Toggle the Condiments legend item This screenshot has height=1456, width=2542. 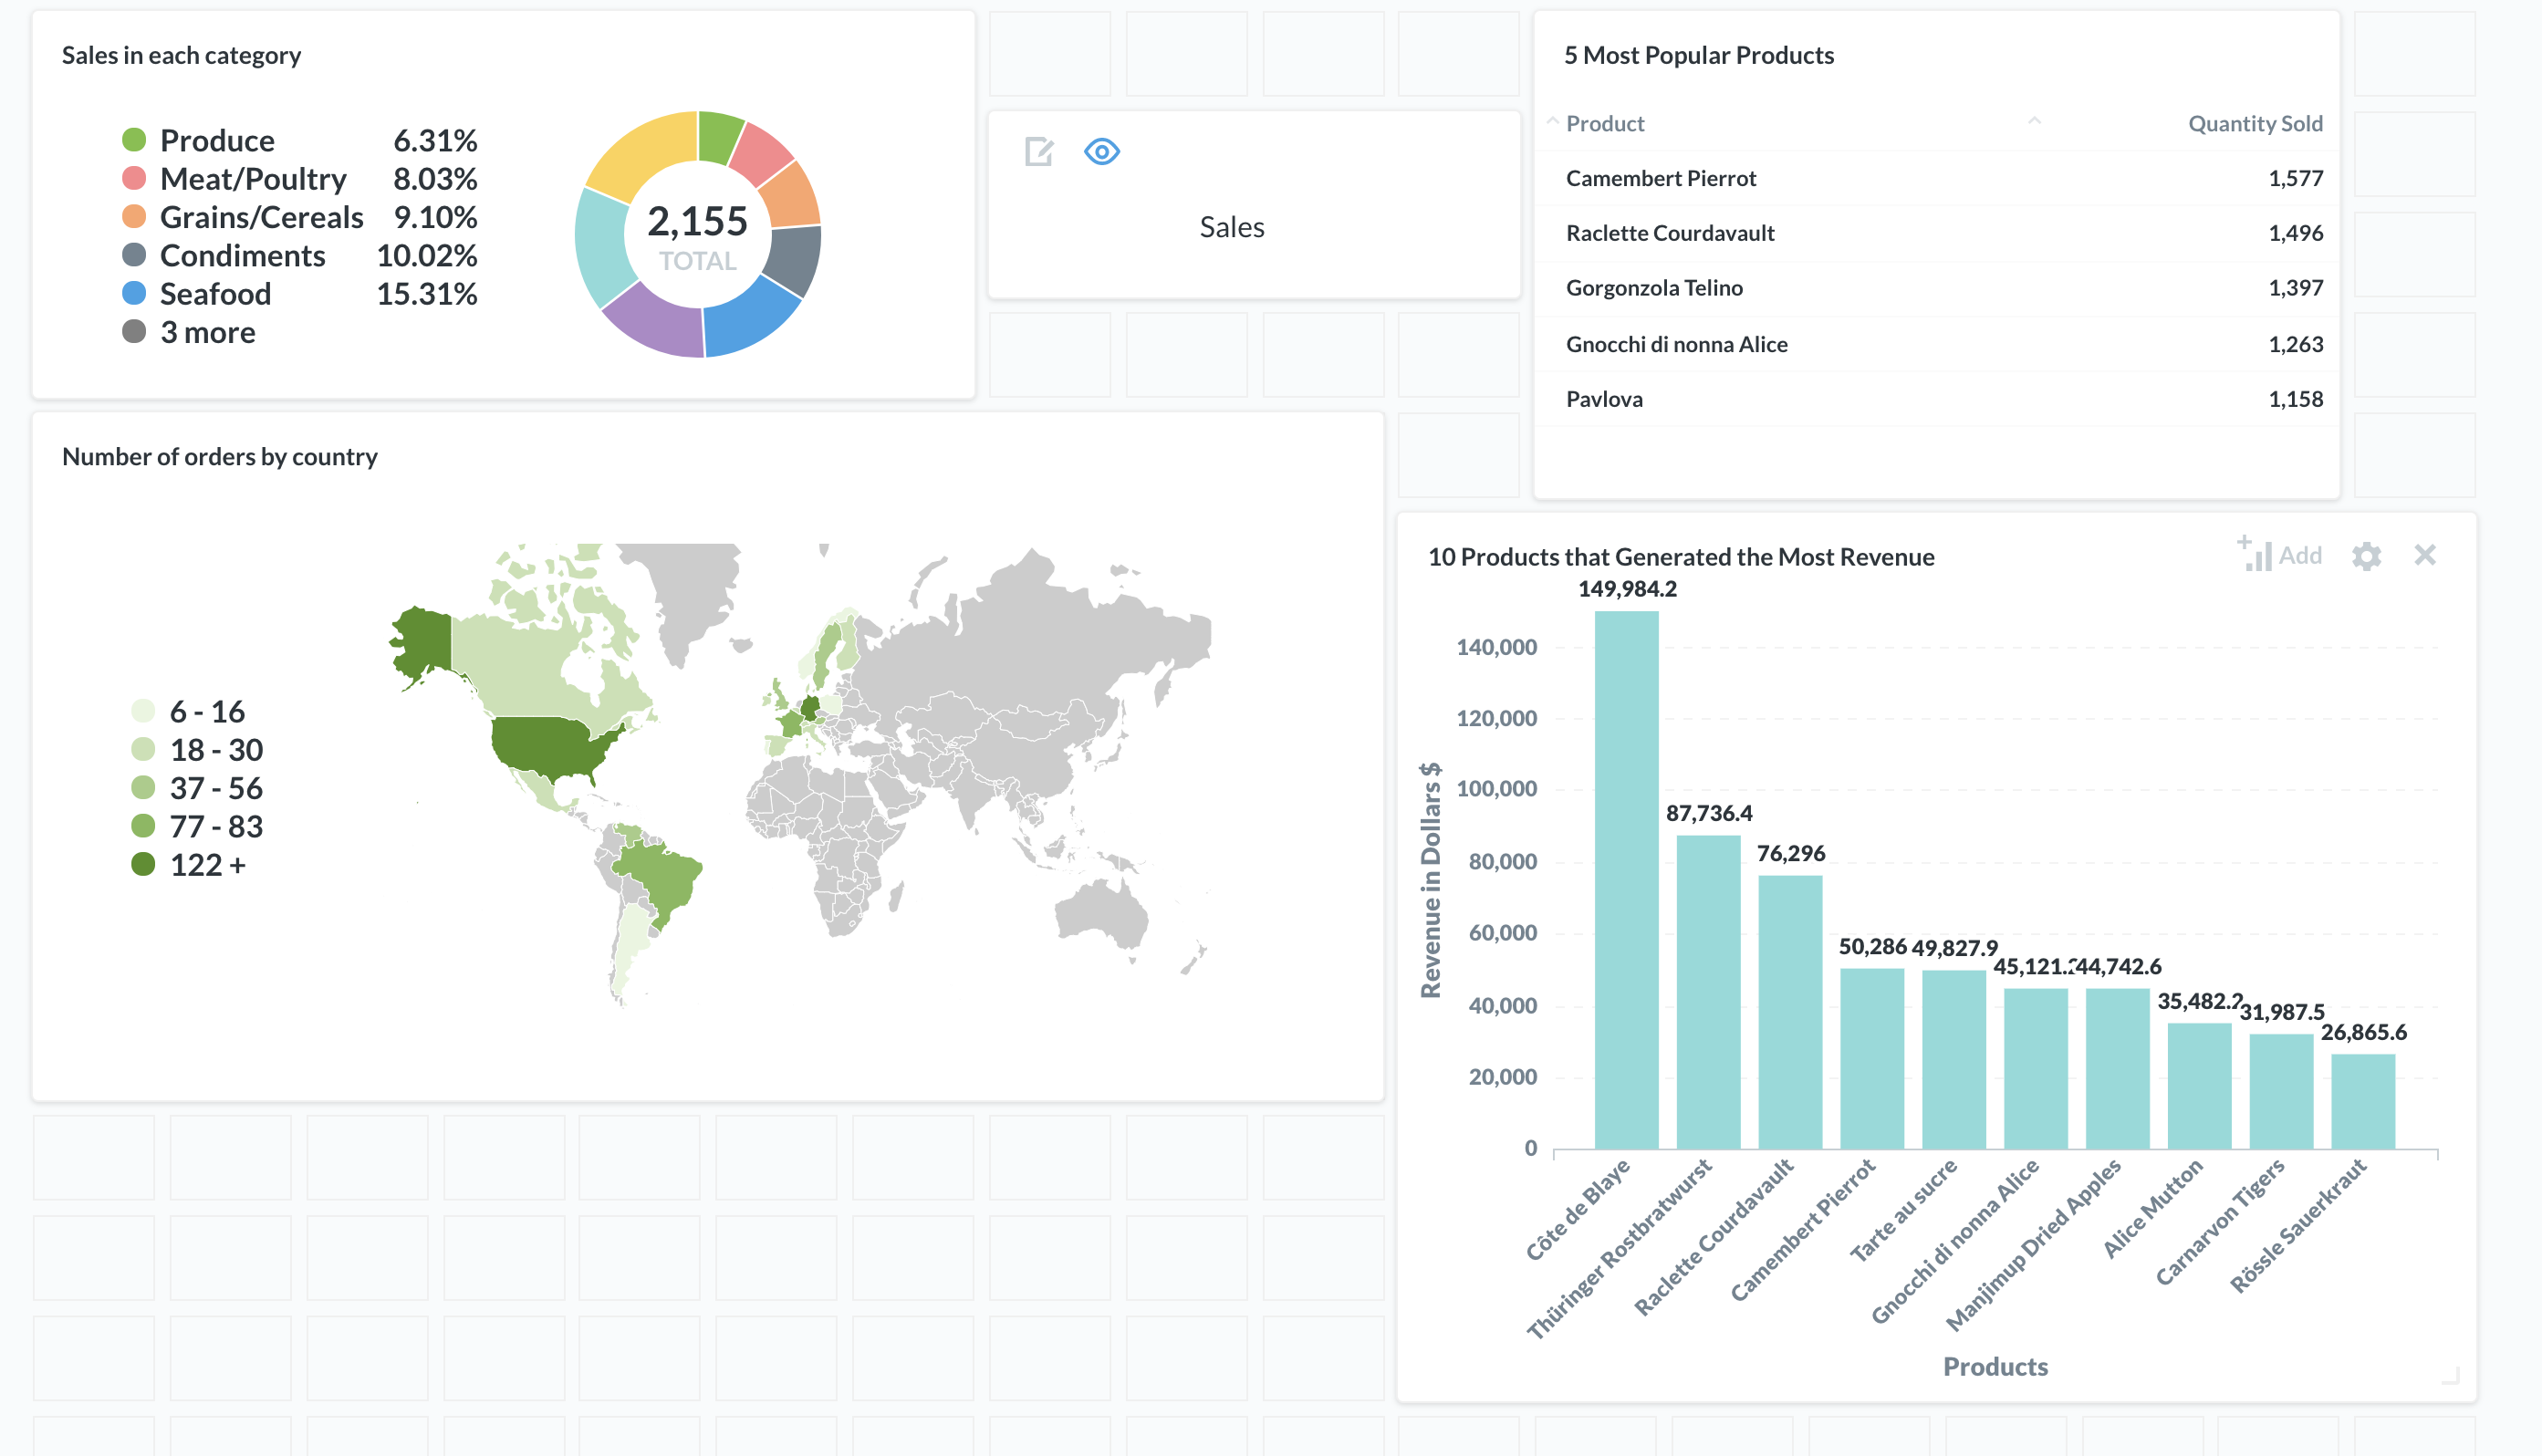(242, 255)
